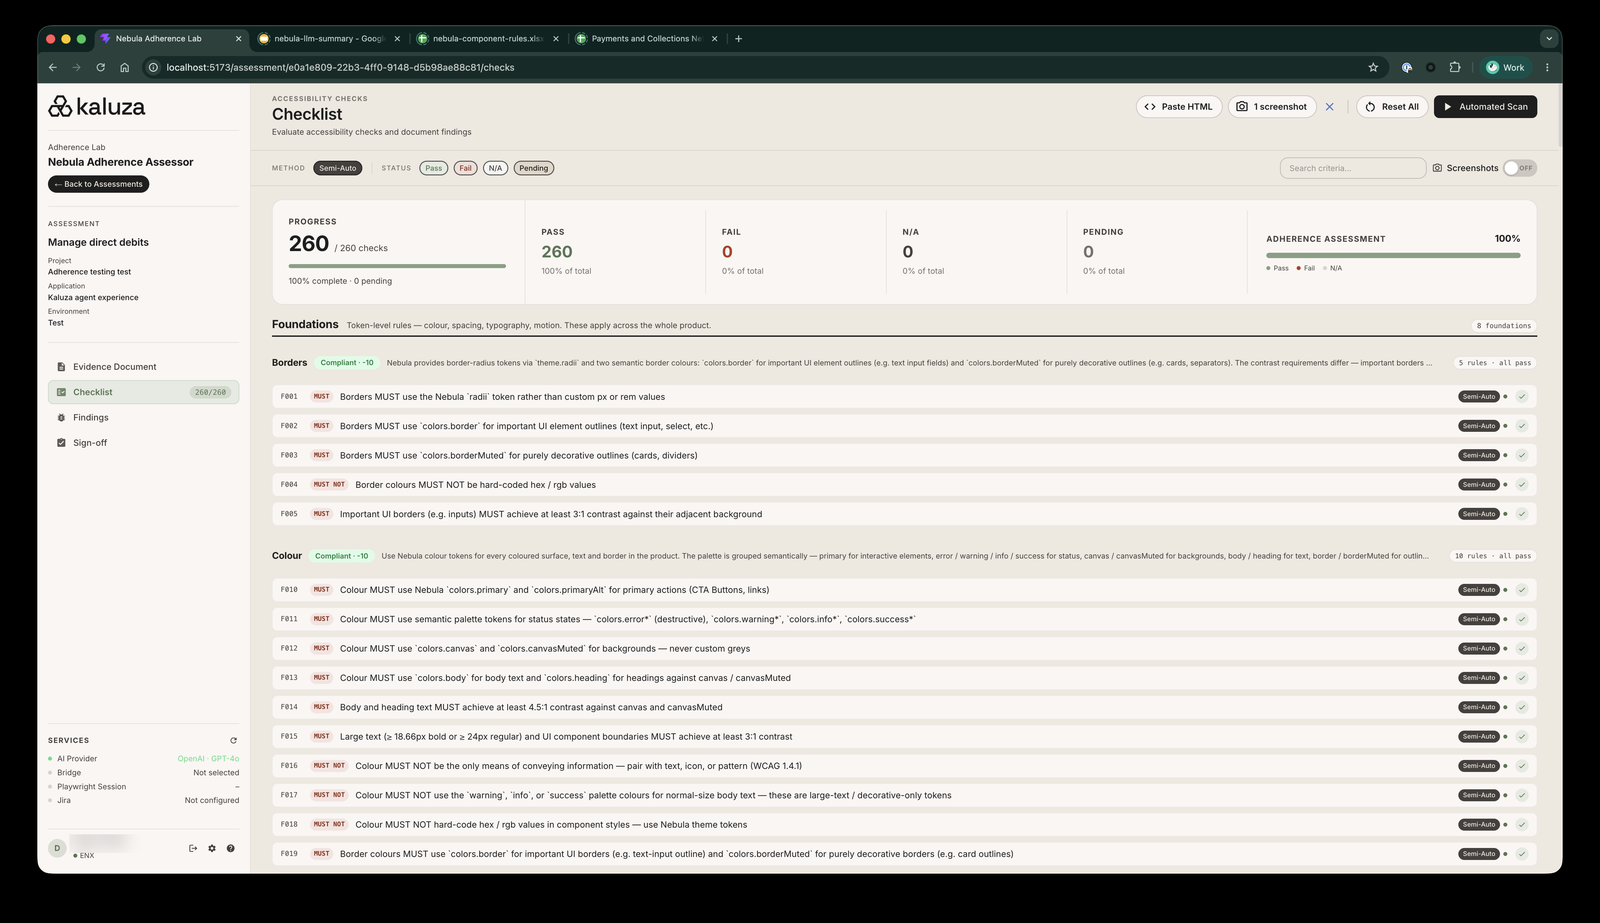This screenshot has width=1600, height=923.
Task: Refresh the Services status list
Action: [233, 741]
